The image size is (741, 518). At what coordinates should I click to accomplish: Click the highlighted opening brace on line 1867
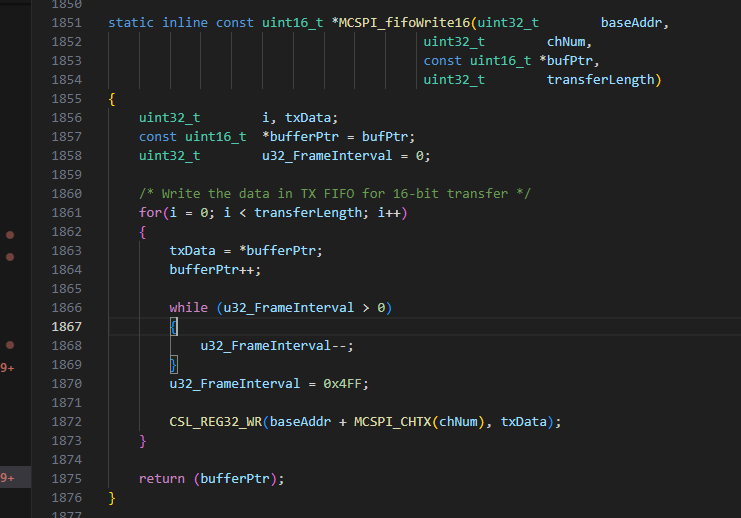(174, 327)
